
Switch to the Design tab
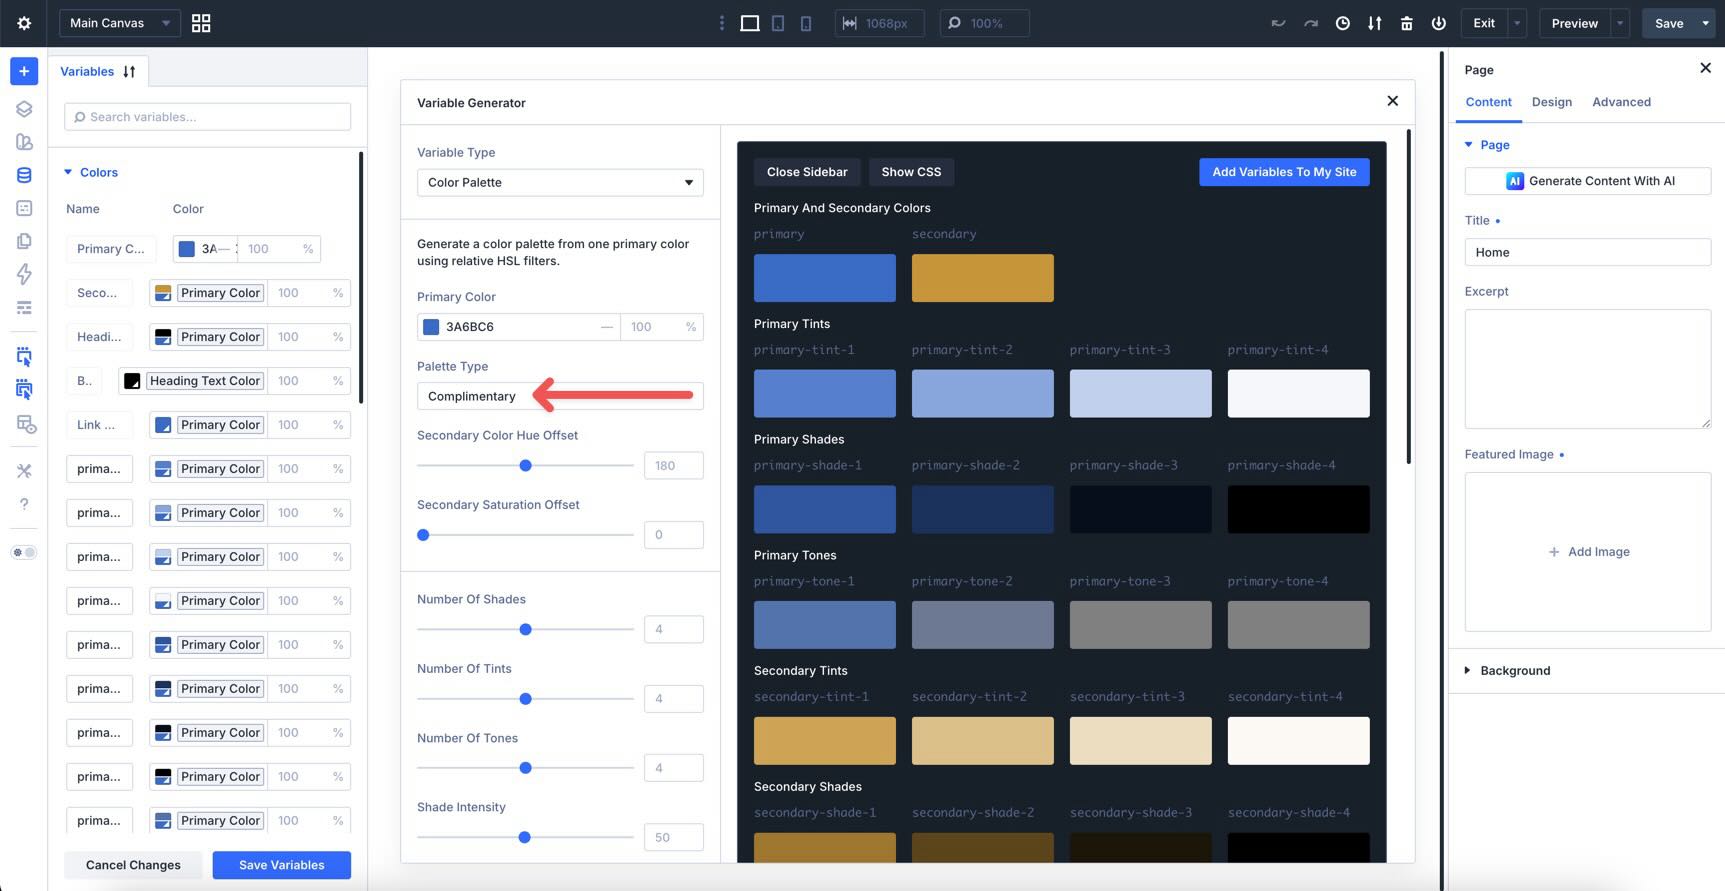(x=1551, y=102)
